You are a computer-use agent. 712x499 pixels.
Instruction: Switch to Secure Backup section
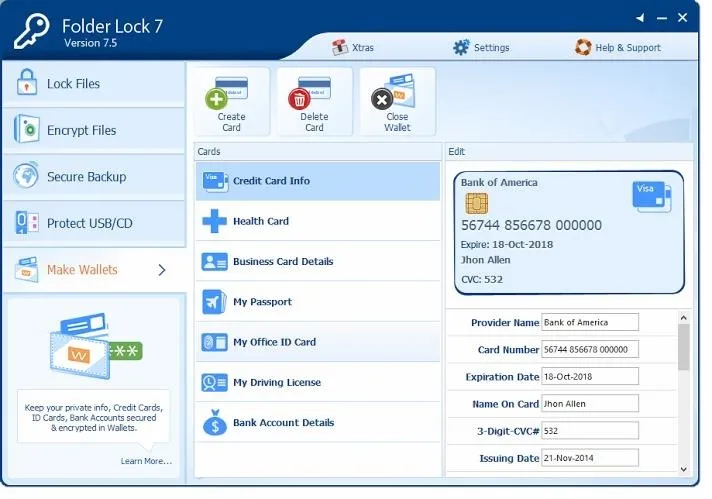[94, 177]
